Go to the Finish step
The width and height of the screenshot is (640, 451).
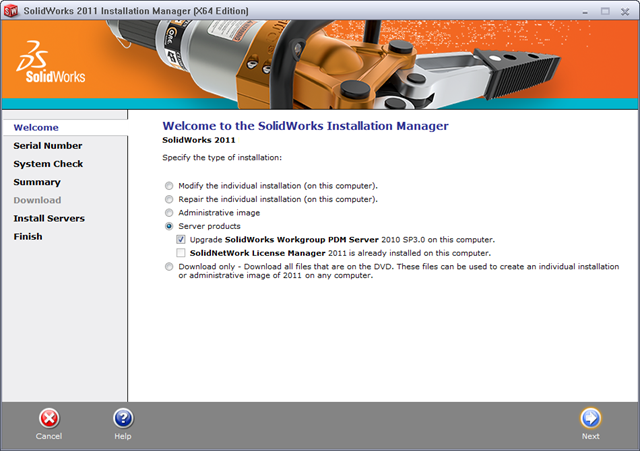click(x=28, y=237)
